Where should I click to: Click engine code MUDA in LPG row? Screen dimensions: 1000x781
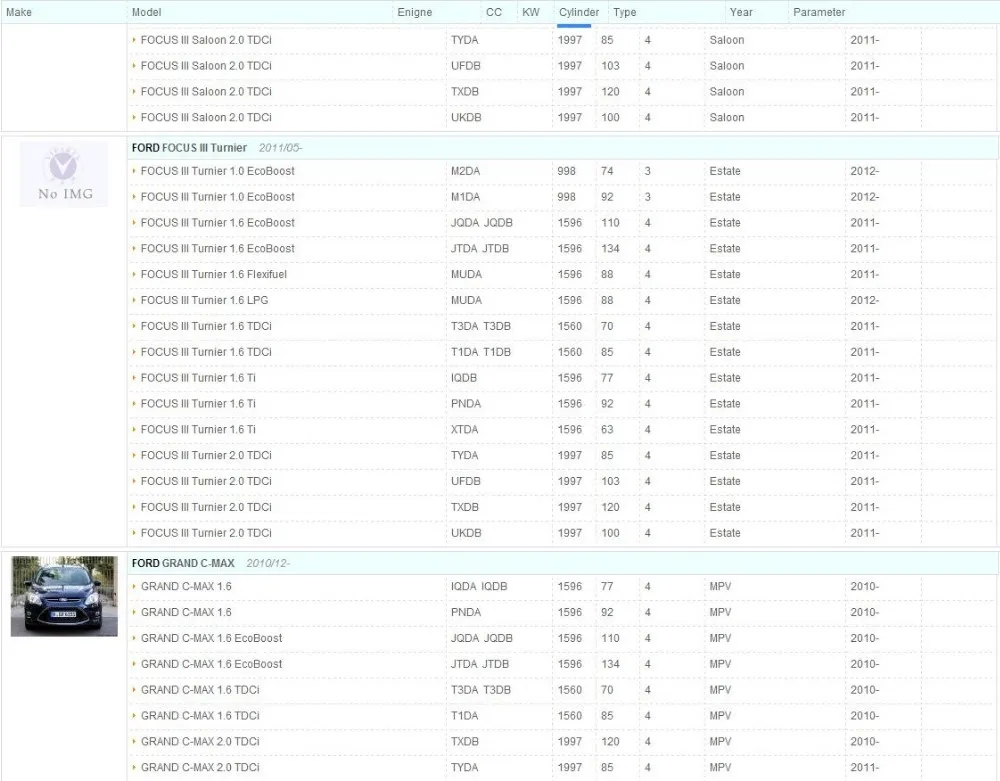[466, 300]
